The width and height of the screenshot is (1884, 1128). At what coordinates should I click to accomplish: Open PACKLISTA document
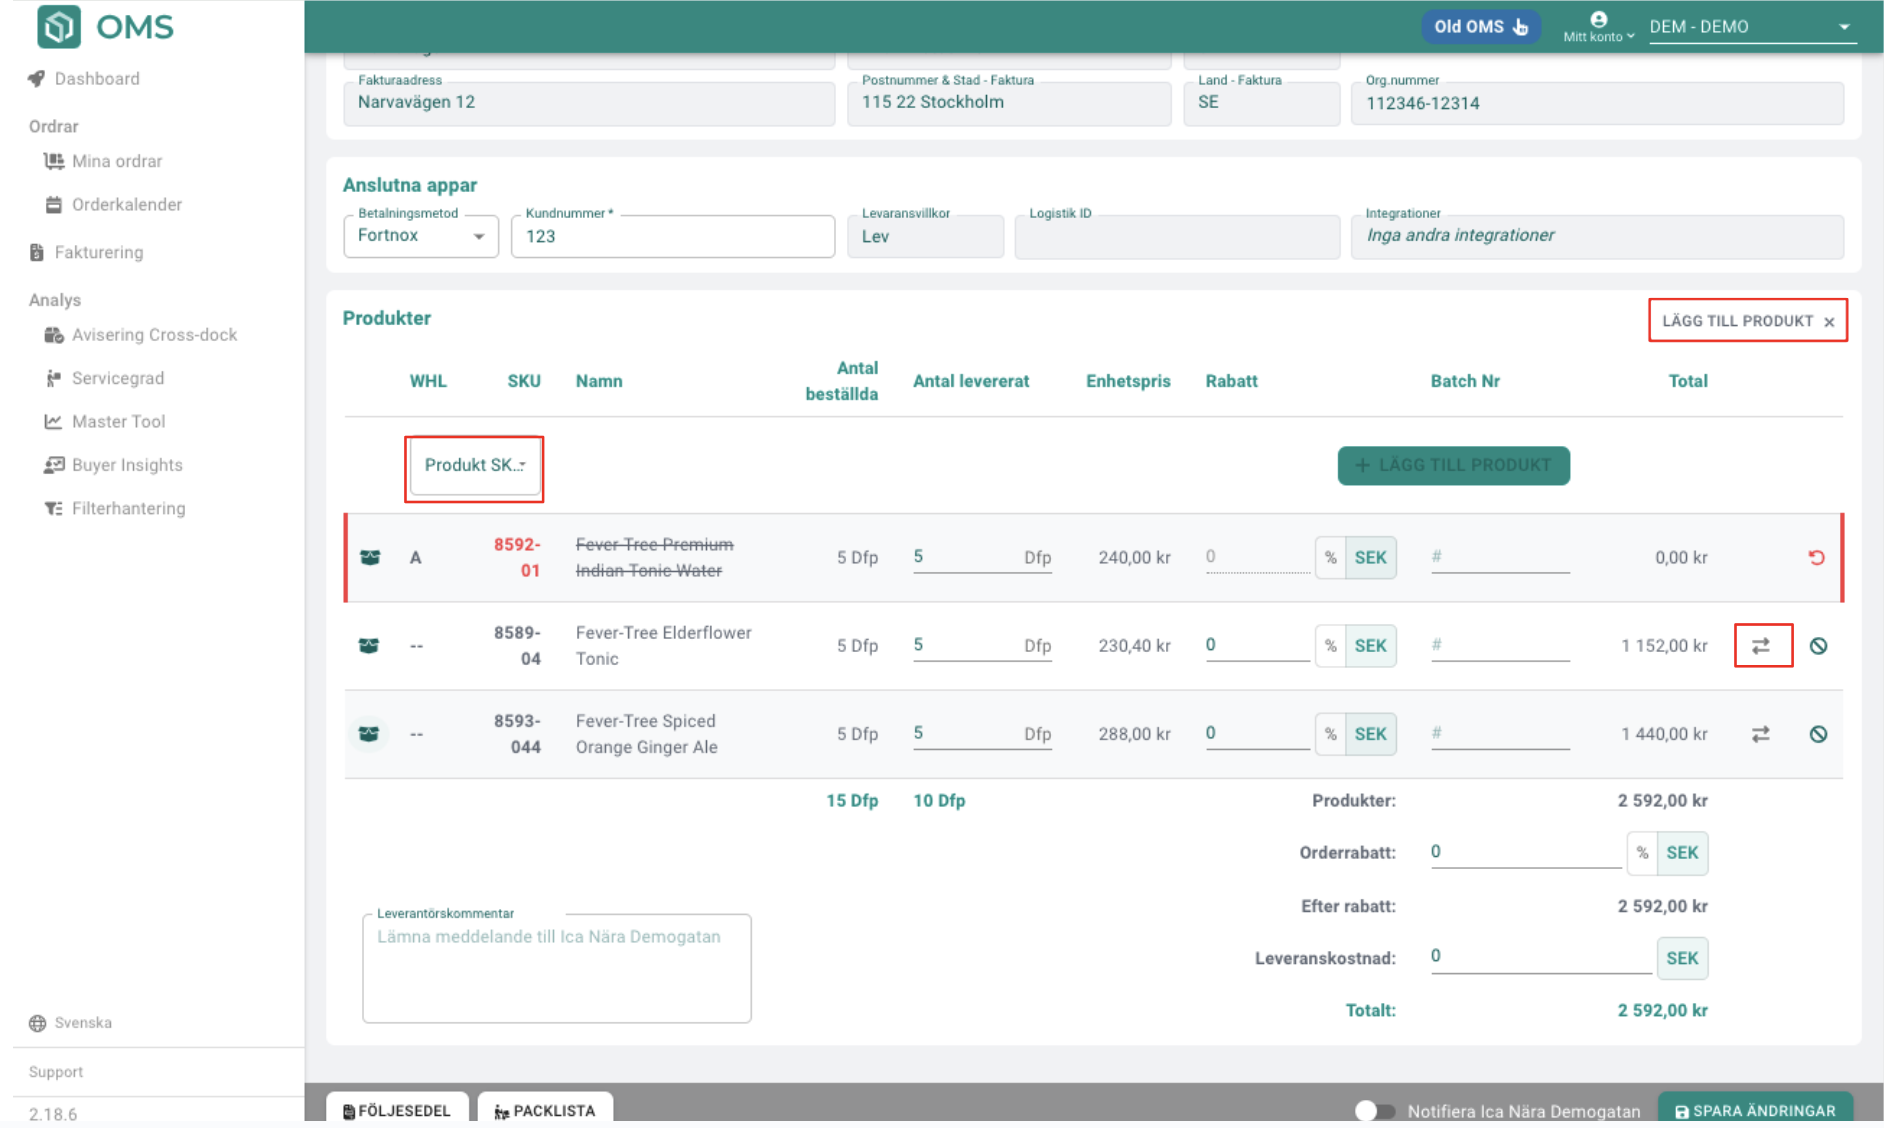pos(545,1108)
